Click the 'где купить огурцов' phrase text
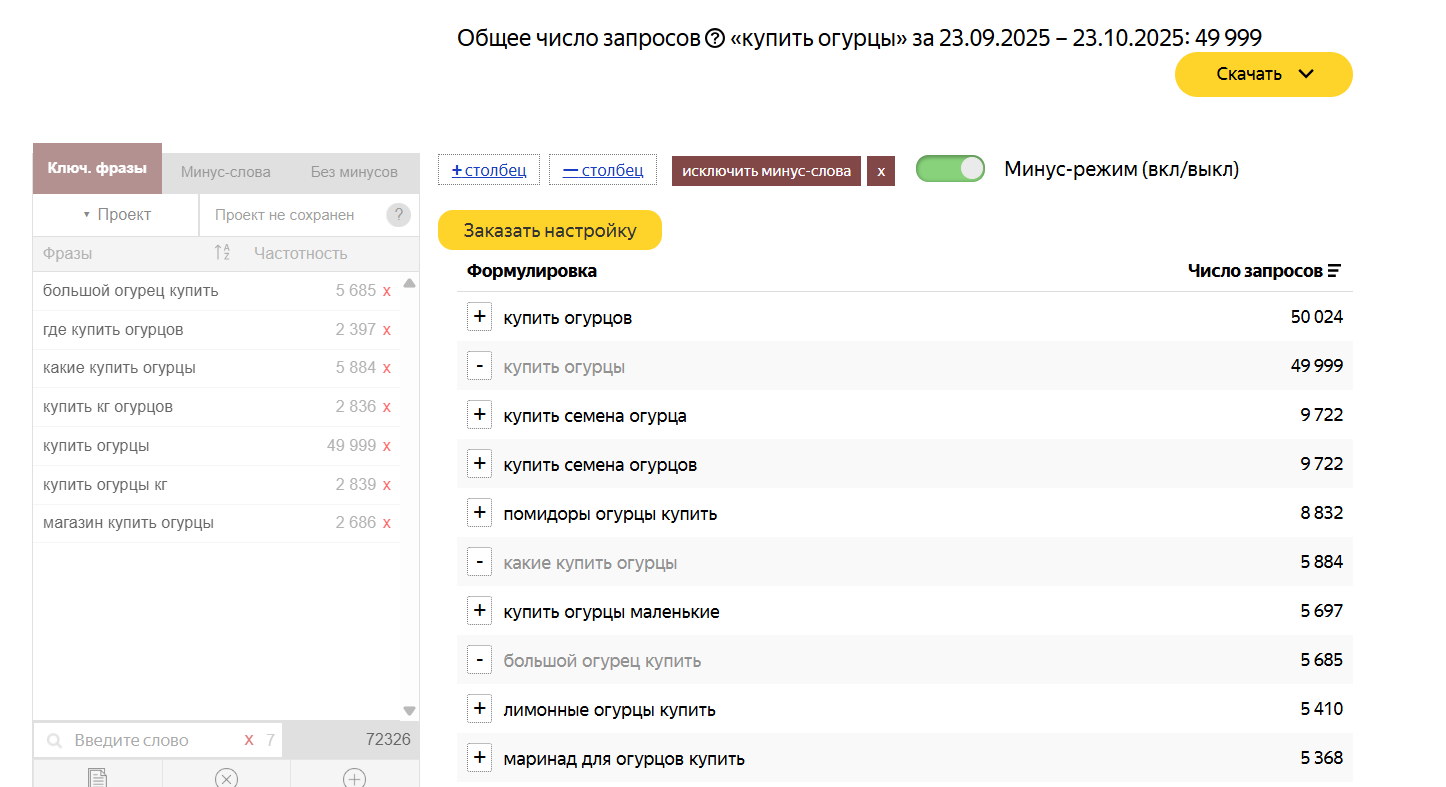This screenshot has width=1446, height=787. pyautogui.click(x=113, y=330)
